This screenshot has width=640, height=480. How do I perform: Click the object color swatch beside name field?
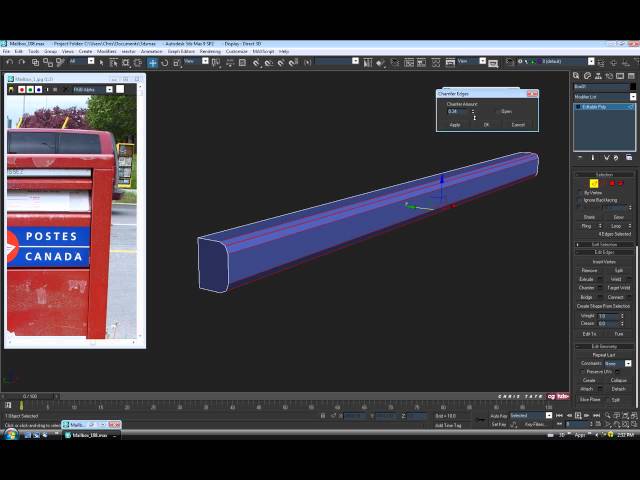(x=632, y=86)
